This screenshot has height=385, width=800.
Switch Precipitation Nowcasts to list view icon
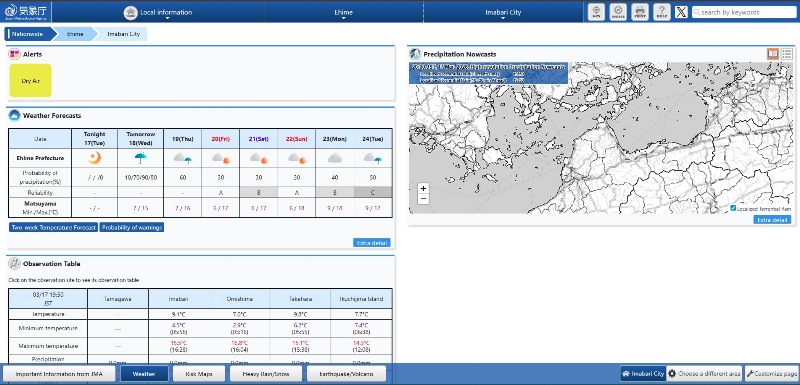[x=787, y=54]
